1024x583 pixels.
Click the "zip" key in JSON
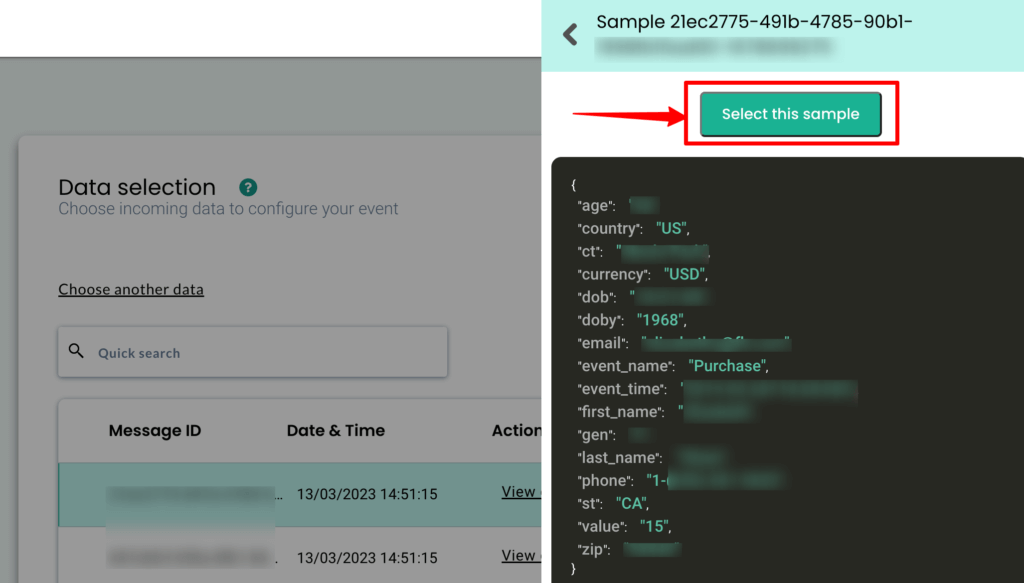pos(594,550)
